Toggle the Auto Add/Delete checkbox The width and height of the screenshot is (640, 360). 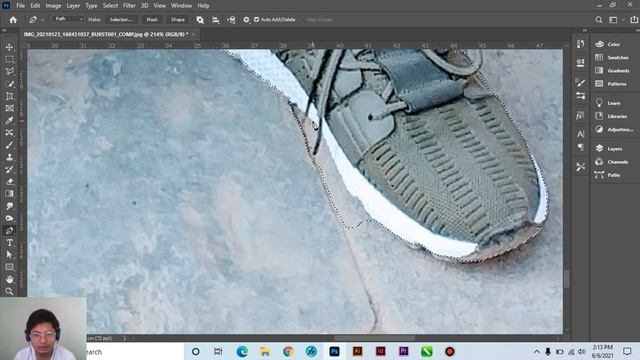(256, 20)
